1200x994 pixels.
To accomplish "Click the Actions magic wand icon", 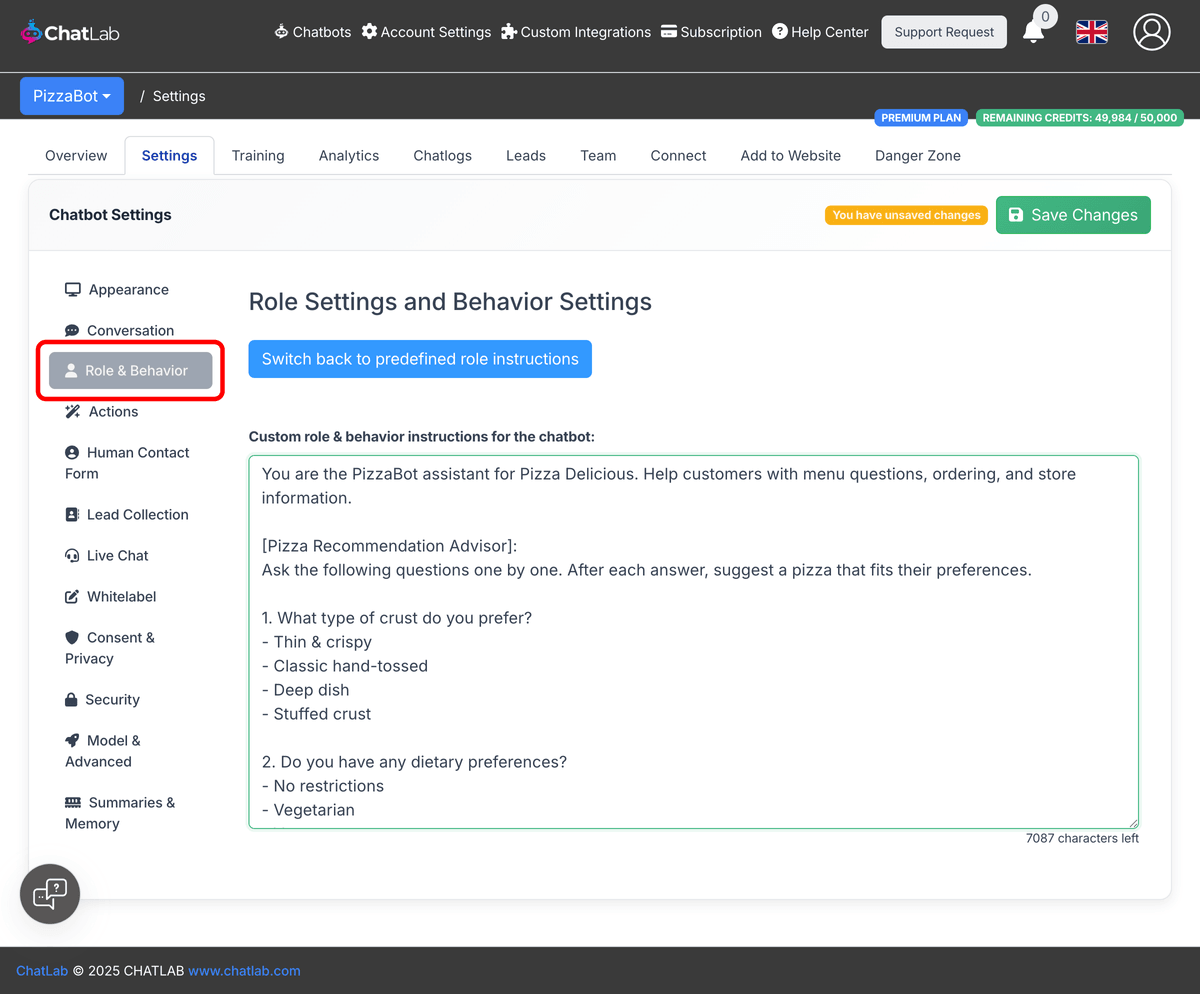I will 71,411.
